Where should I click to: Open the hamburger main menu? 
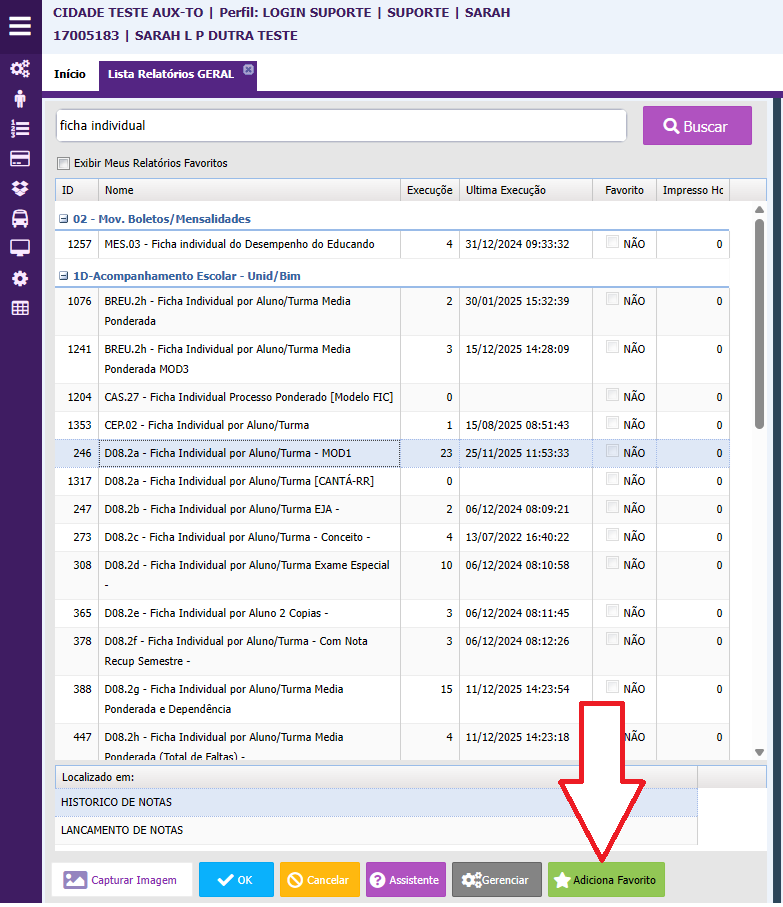click(20, 25)
